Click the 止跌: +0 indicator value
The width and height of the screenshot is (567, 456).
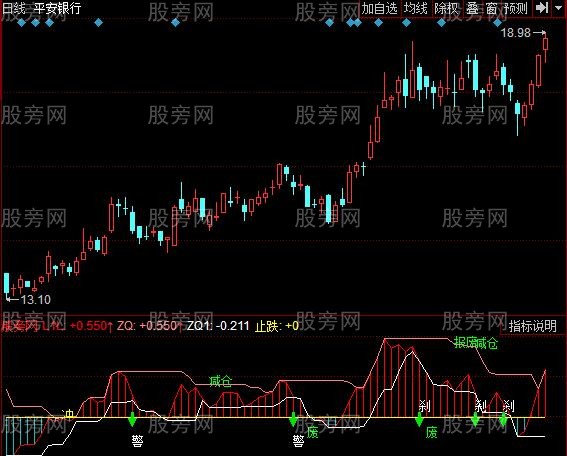[x=277, y=326]
